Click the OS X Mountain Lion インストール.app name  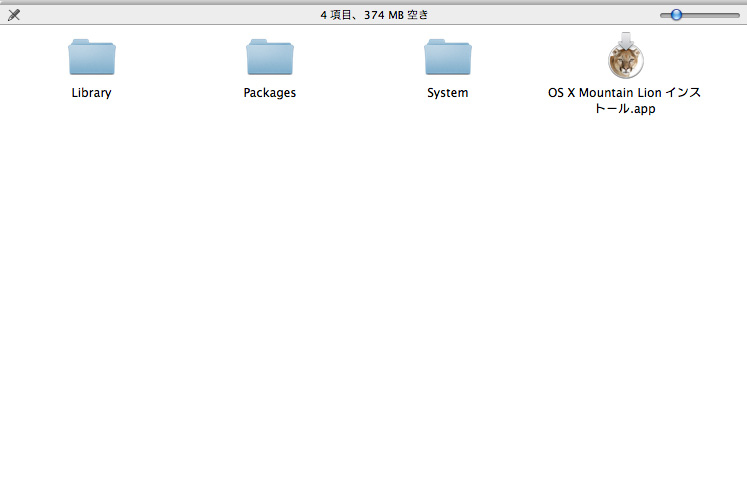[x=625, y=100]
